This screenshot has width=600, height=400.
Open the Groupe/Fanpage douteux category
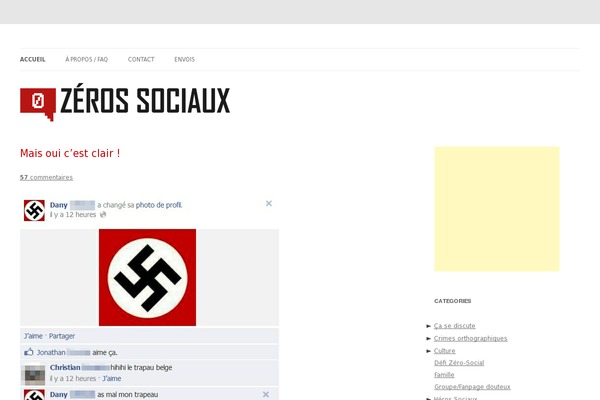pos(472,387)
